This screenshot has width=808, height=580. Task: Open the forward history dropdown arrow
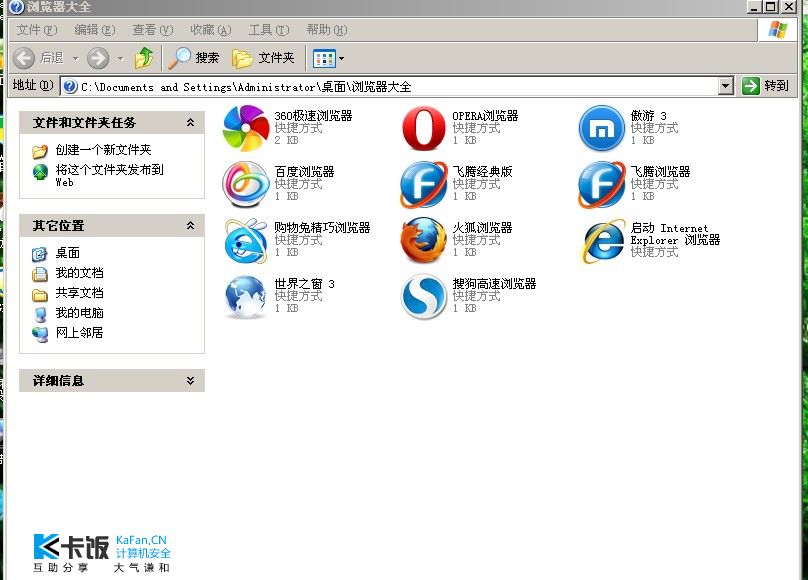coord(121,59)
